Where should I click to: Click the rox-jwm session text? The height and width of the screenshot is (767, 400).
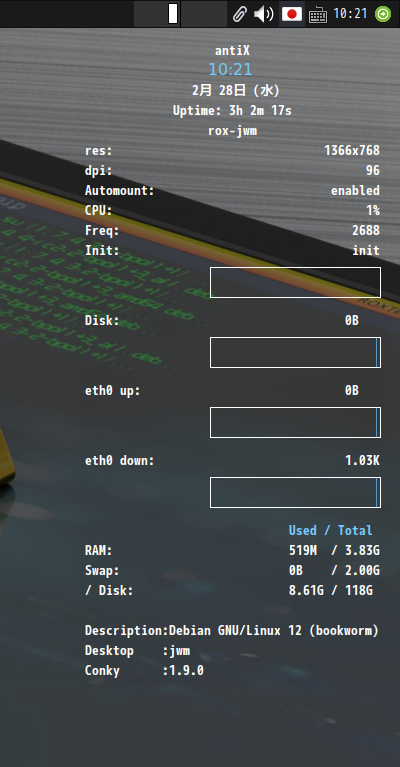pos(232,131)
